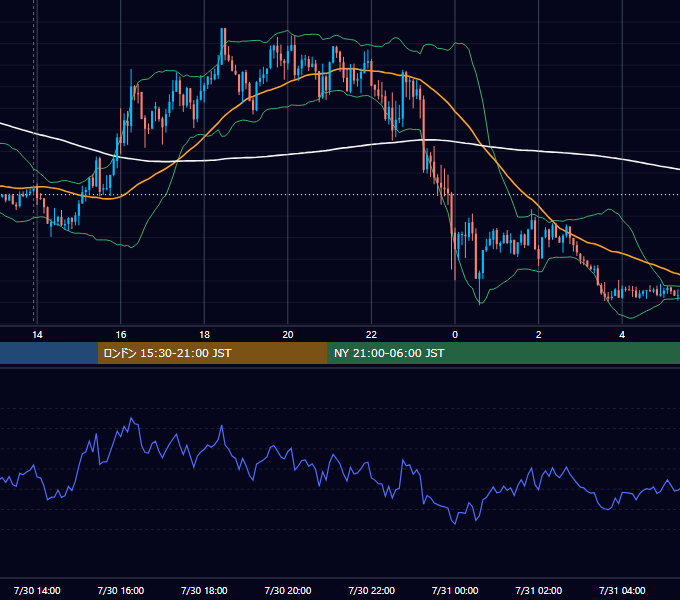The height and width of the screenshot is (600, 680).
Task: Click the 20 hour axis label
Action: click(288, 334)
